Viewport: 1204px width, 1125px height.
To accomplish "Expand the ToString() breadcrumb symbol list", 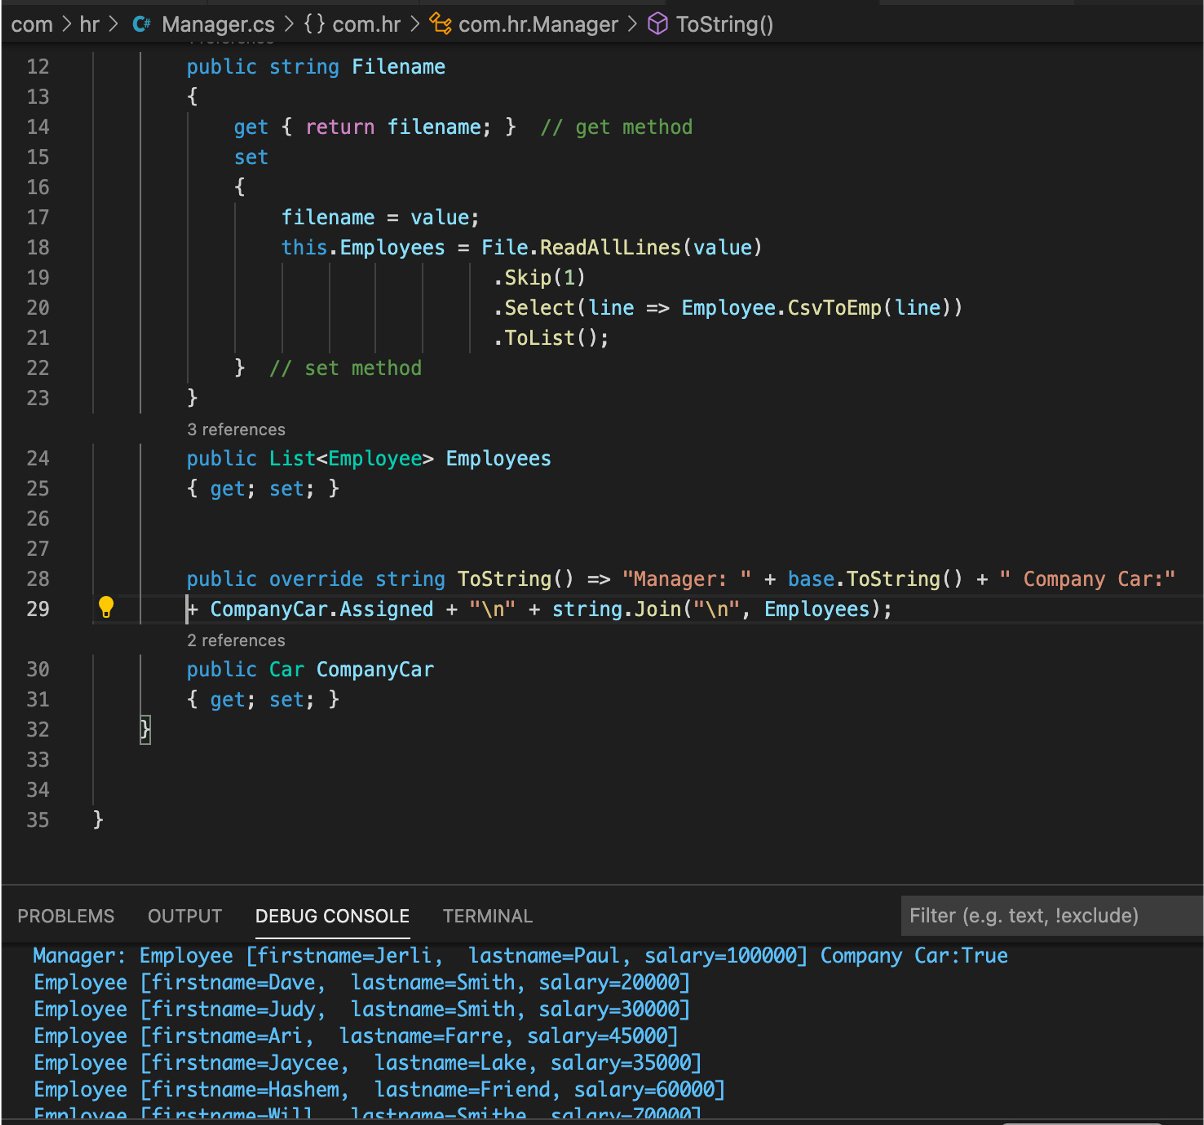I will click(x=724, y=24).
